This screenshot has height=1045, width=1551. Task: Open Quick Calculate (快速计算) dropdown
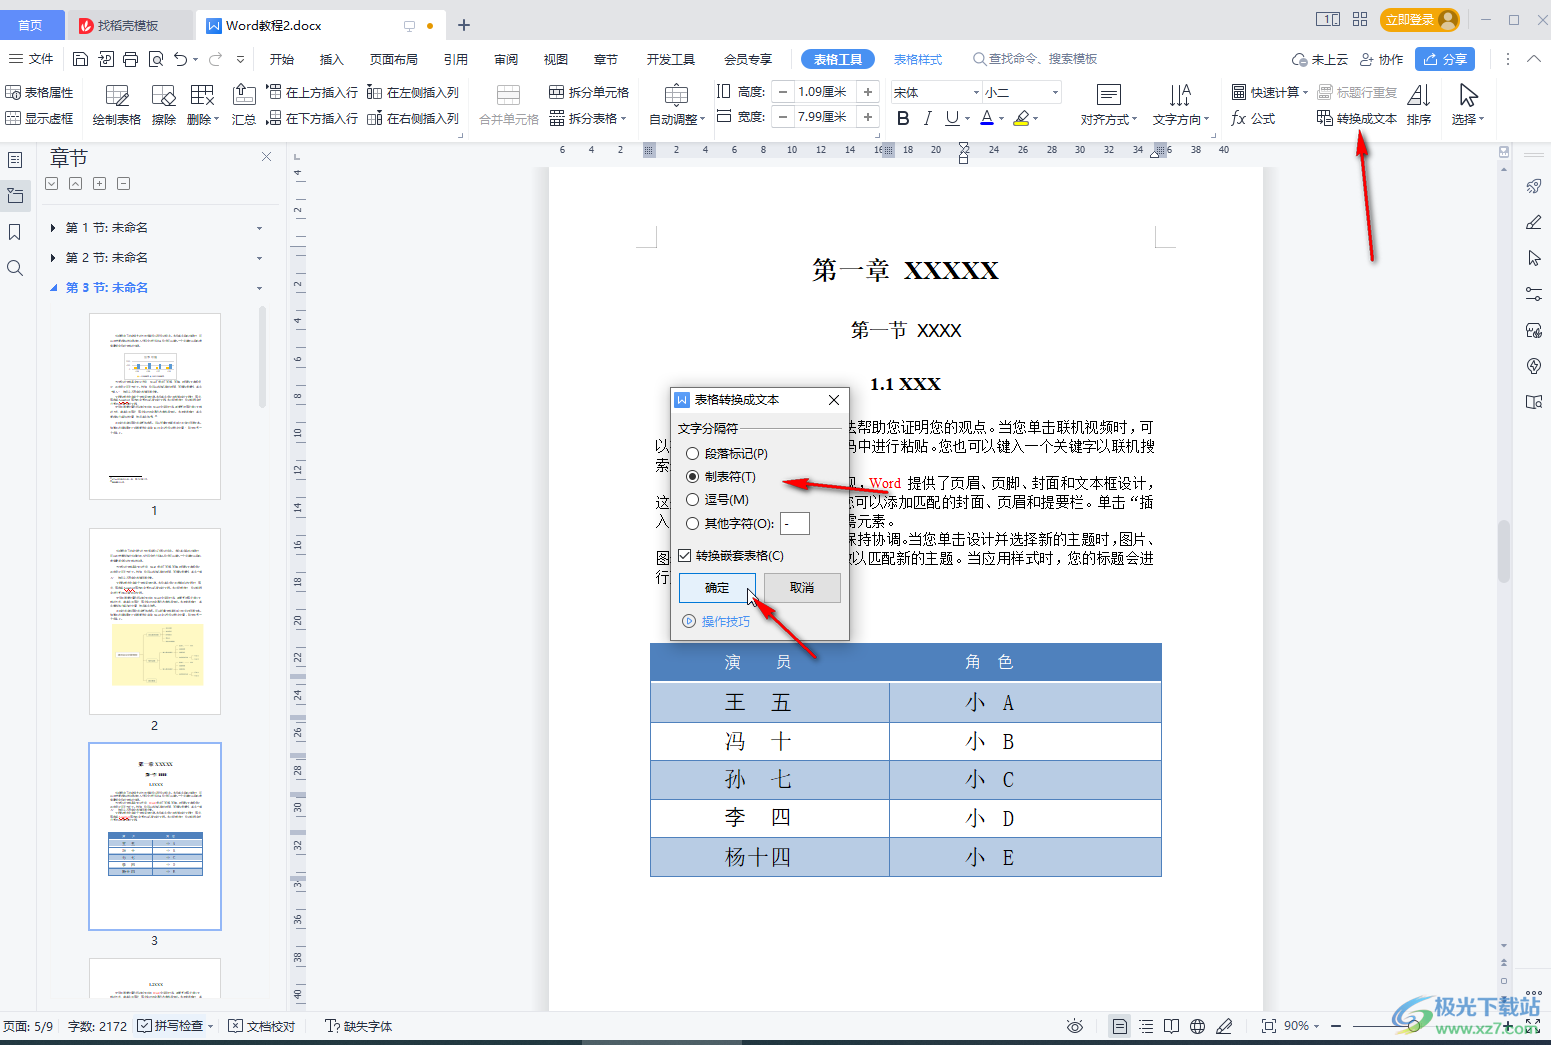[1270, 92]
